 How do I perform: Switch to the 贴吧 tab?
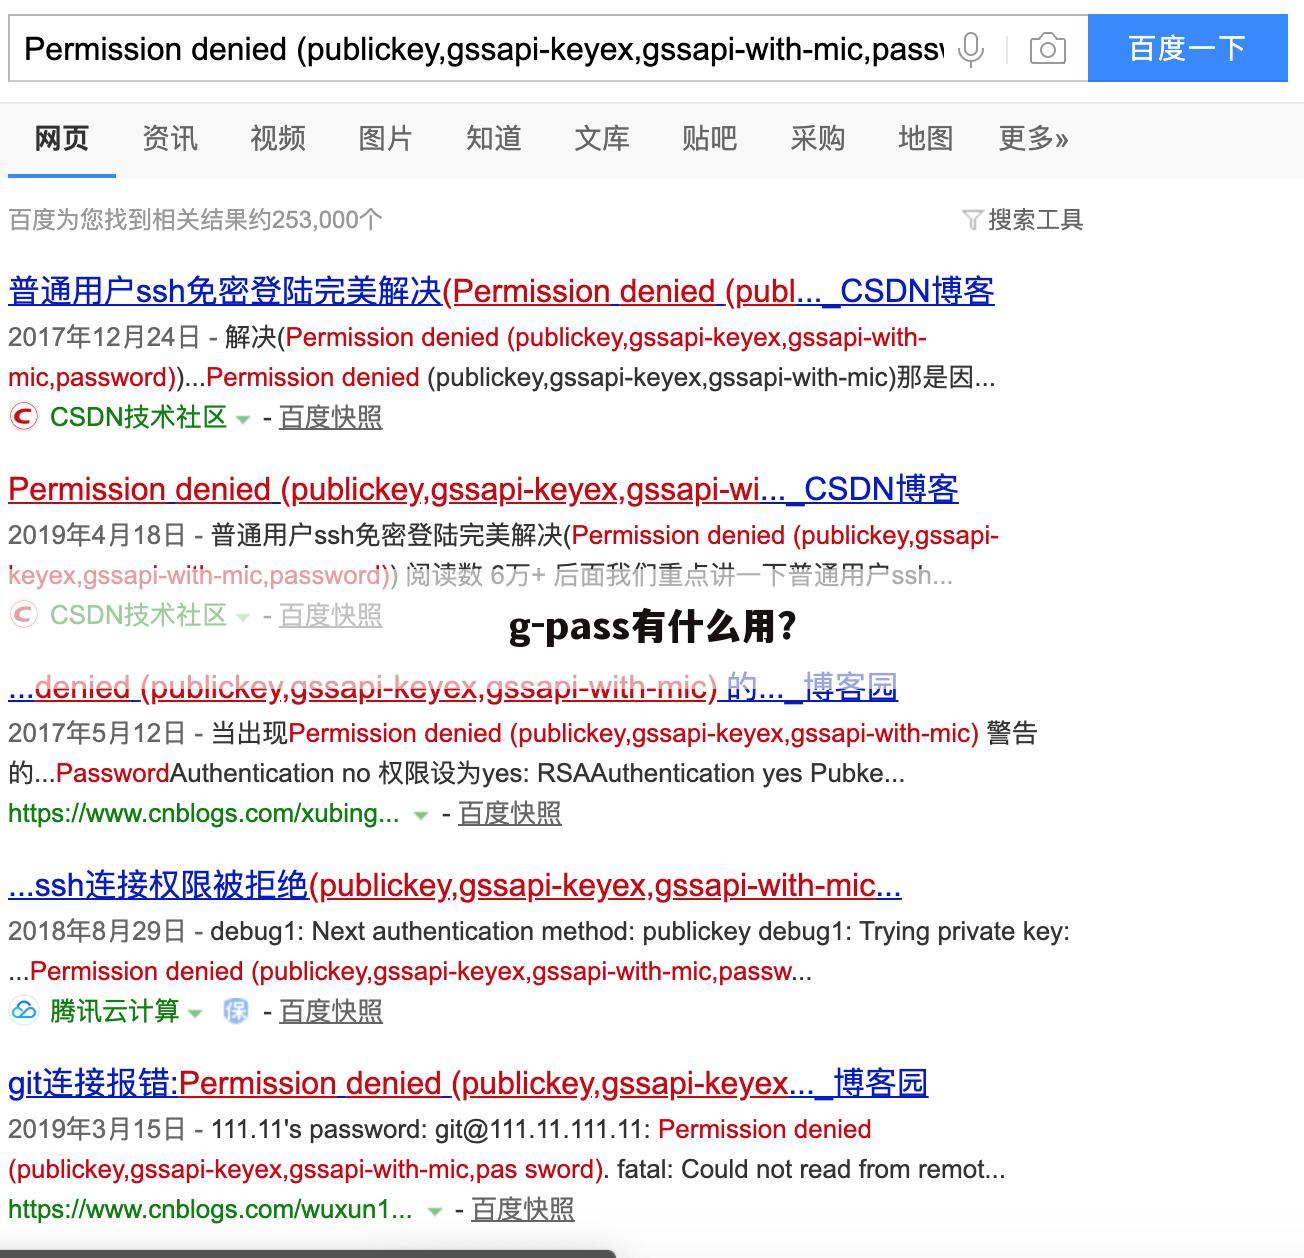click(710, 138)
